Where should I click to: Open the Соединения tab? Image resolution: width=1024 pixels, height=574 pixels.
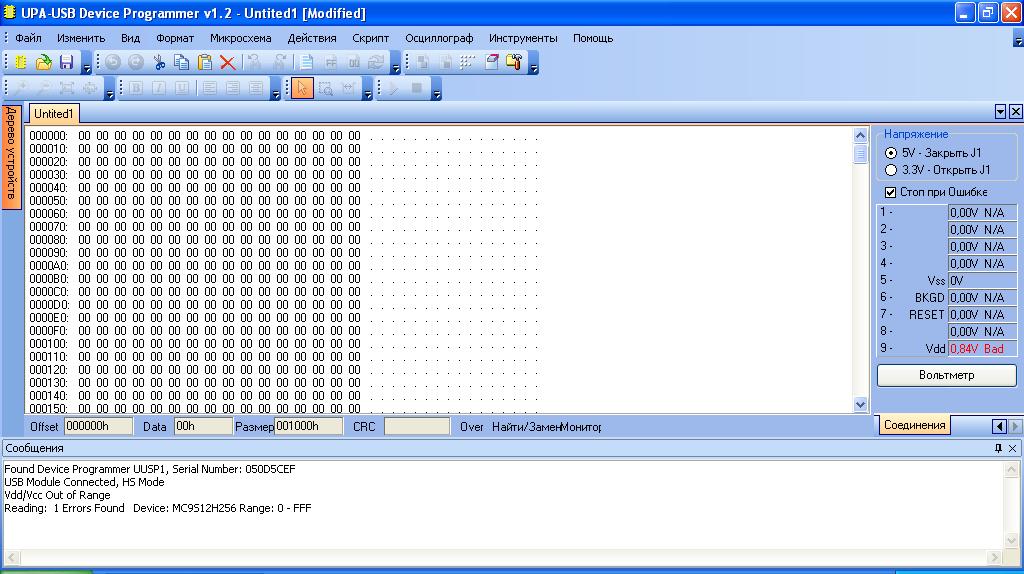pyautogui.click(x=914, y=425)
